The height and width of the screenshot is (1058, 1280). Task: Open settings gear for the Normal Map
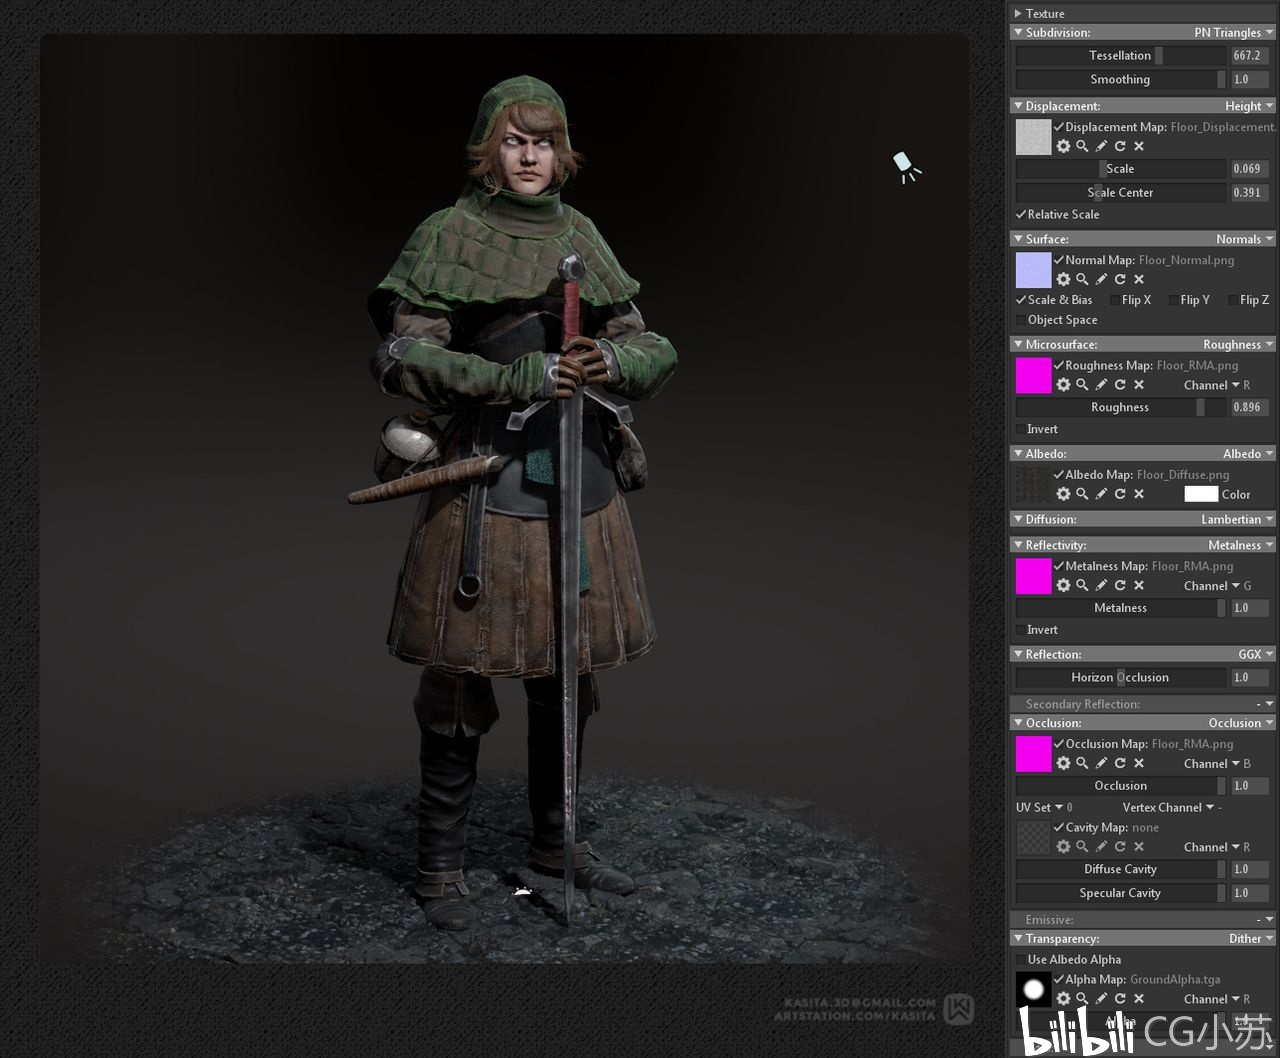coord(1063,279)
